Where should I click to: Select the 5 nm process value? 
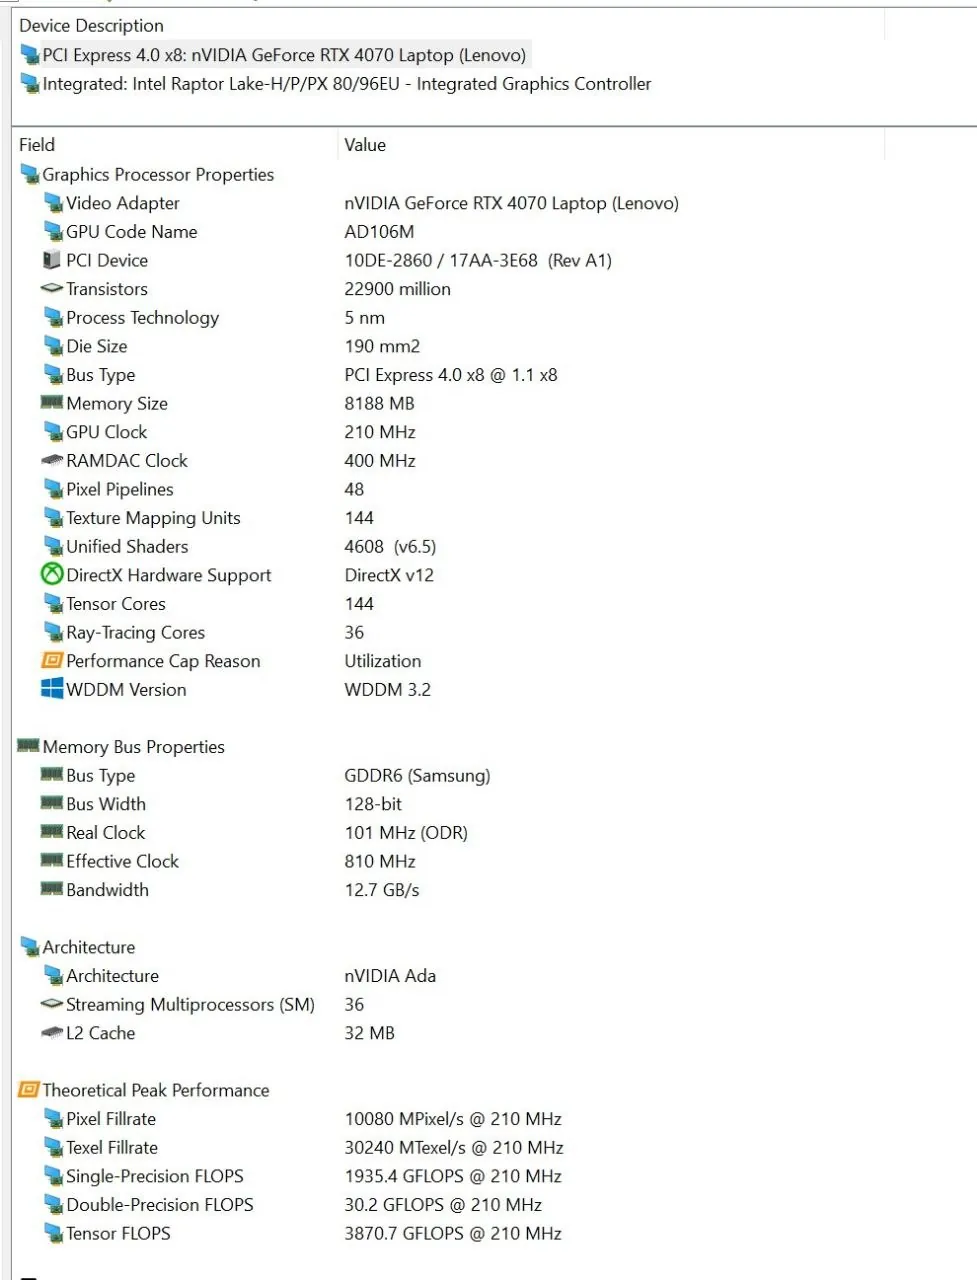point(364,318)
